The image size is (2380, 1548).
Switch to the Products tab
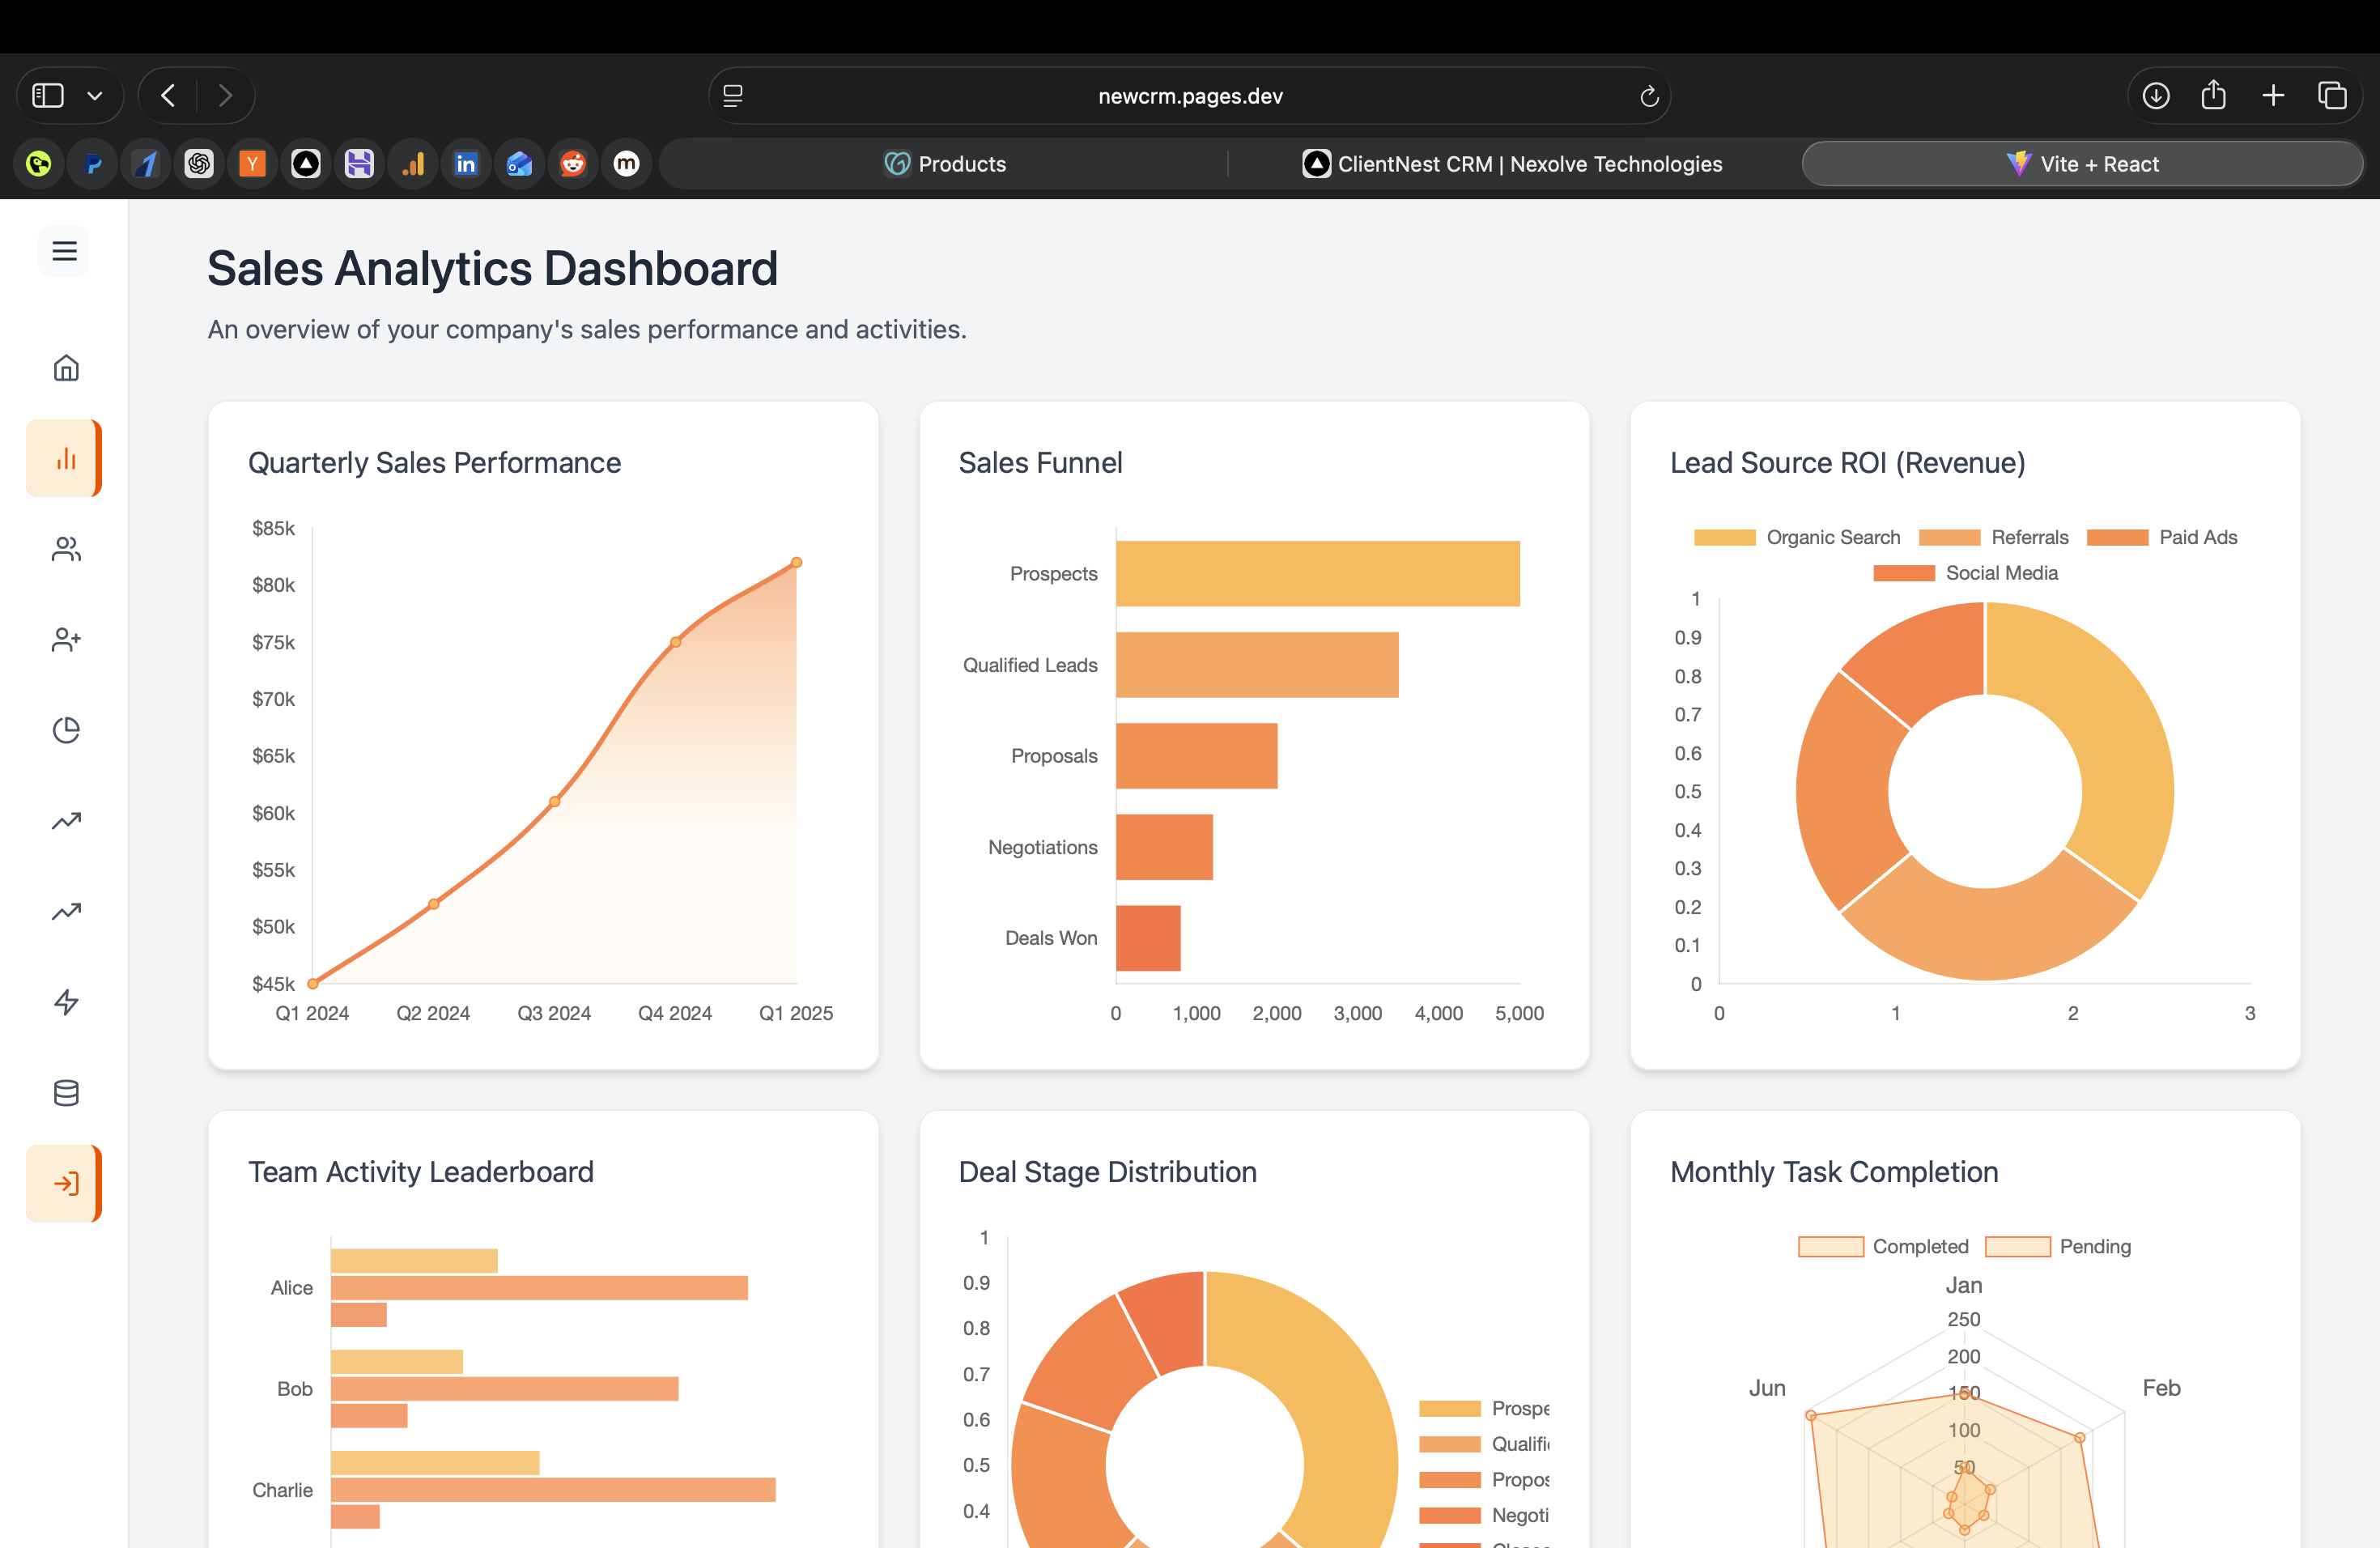click(945, 163)
